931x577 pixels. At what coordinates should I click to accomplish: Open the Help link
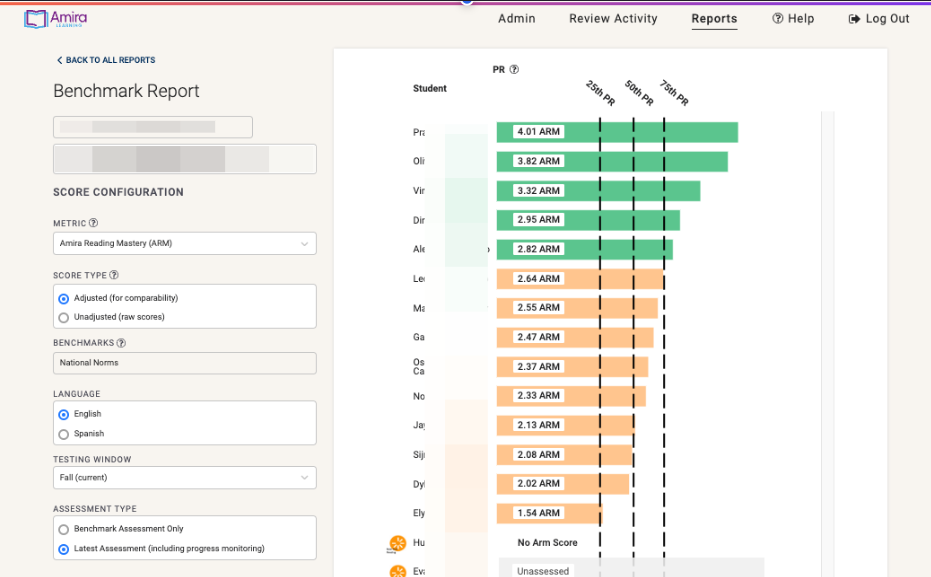pos(793,19)
